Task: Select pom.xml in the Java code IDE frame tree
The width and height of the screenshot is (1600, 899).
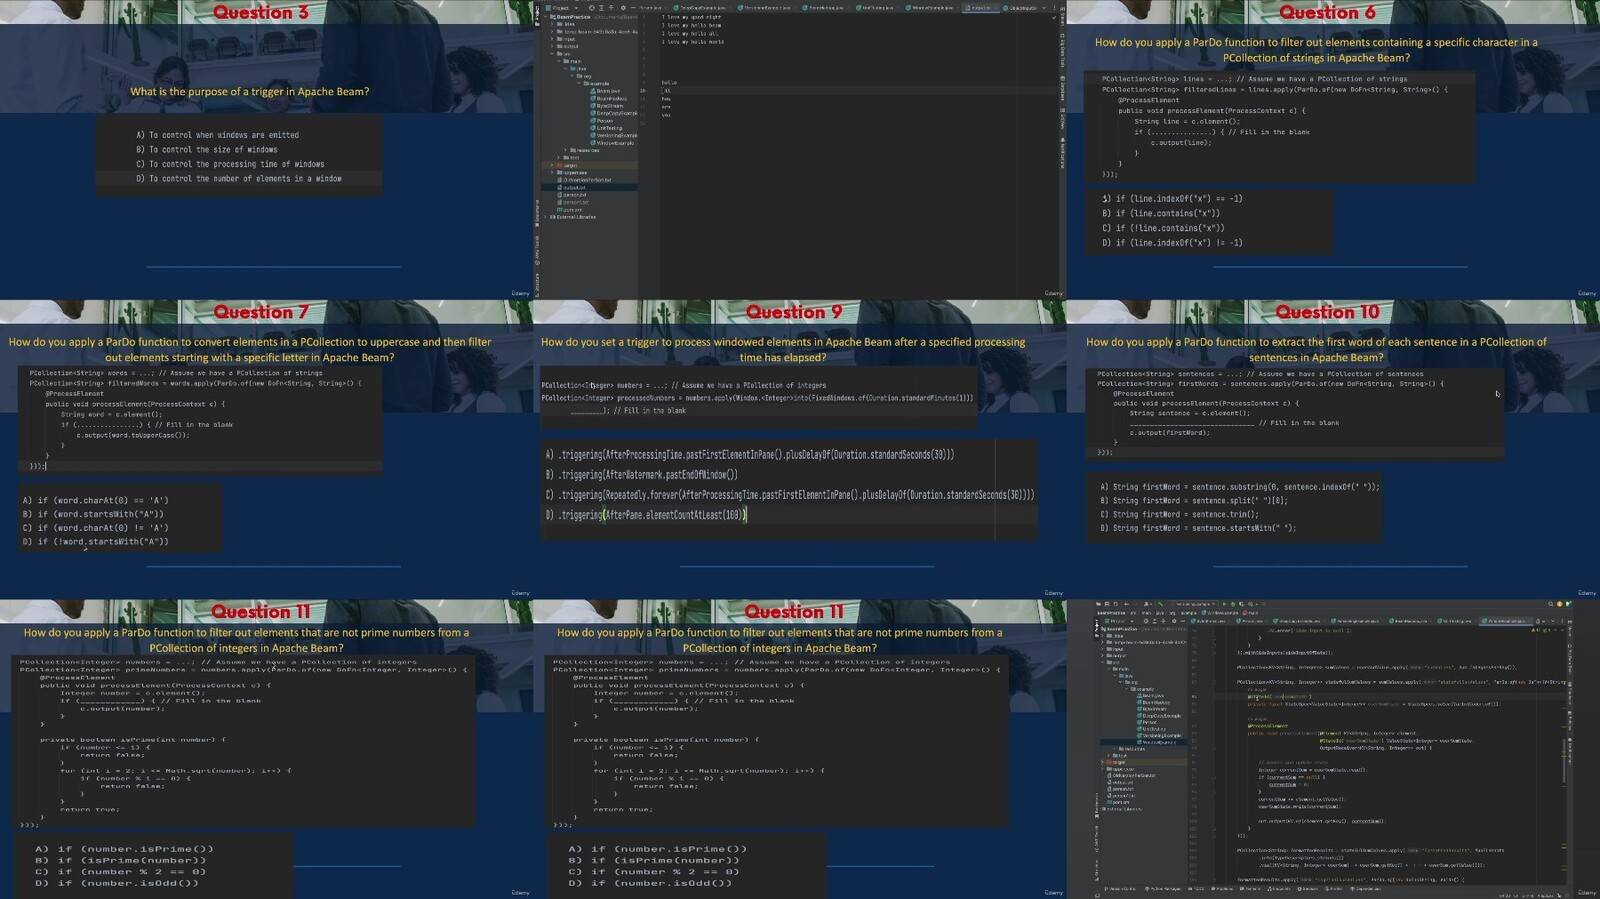Action: [x=1119, y=802]
